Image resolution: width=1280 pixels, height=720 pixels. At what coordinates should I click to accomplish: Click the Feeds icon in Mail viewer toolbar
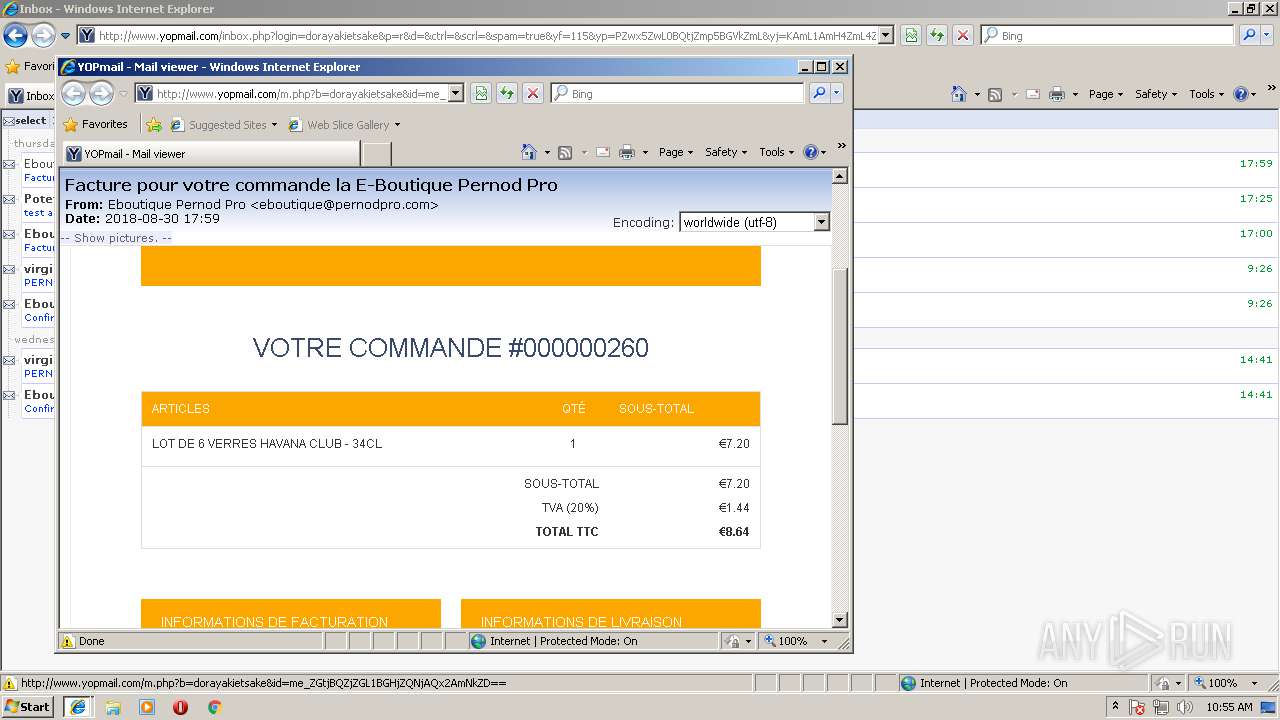click(565, 152)
